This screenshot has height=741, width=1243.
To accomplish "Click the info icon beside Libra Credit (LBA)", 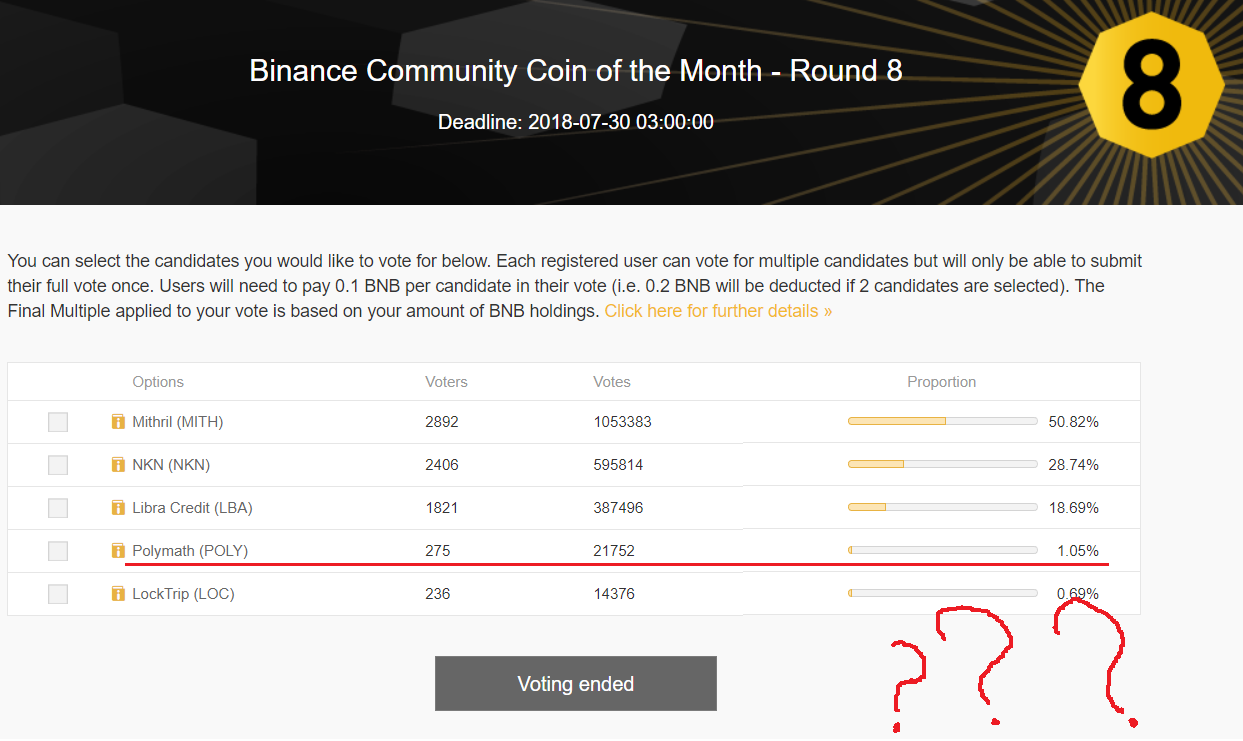I will tap(118, 508).
